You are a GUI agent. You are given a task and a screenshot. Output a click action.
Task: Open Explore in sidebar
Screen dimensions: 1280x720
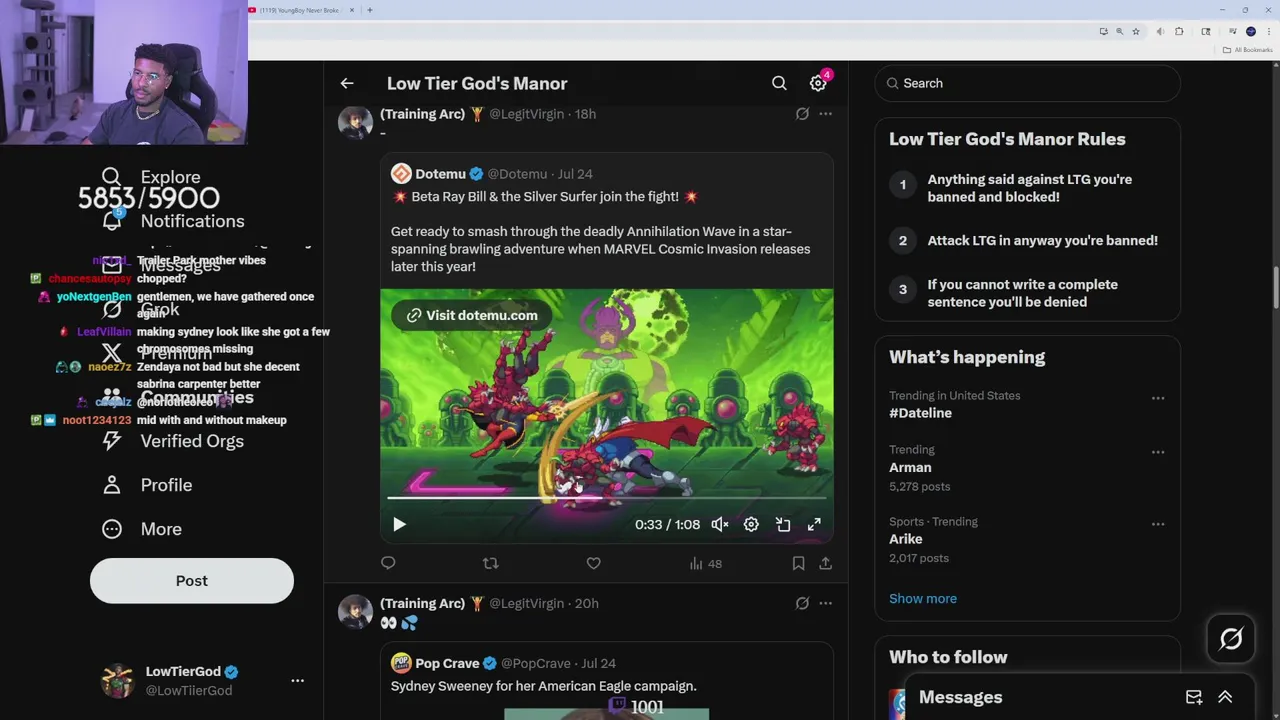pos(152,177)
